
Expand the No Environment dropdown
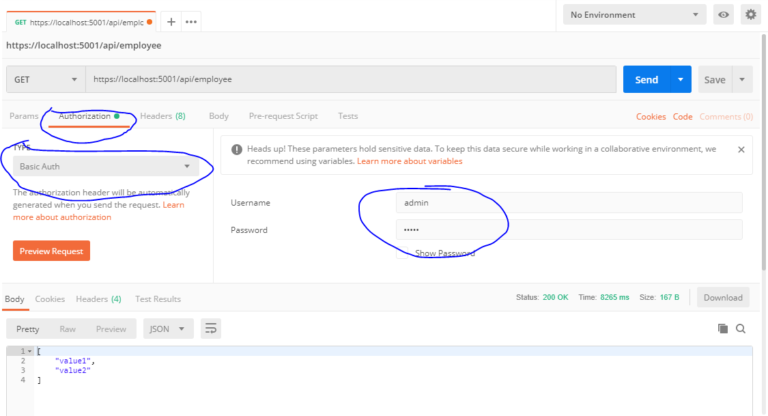(x=634, y=15)
